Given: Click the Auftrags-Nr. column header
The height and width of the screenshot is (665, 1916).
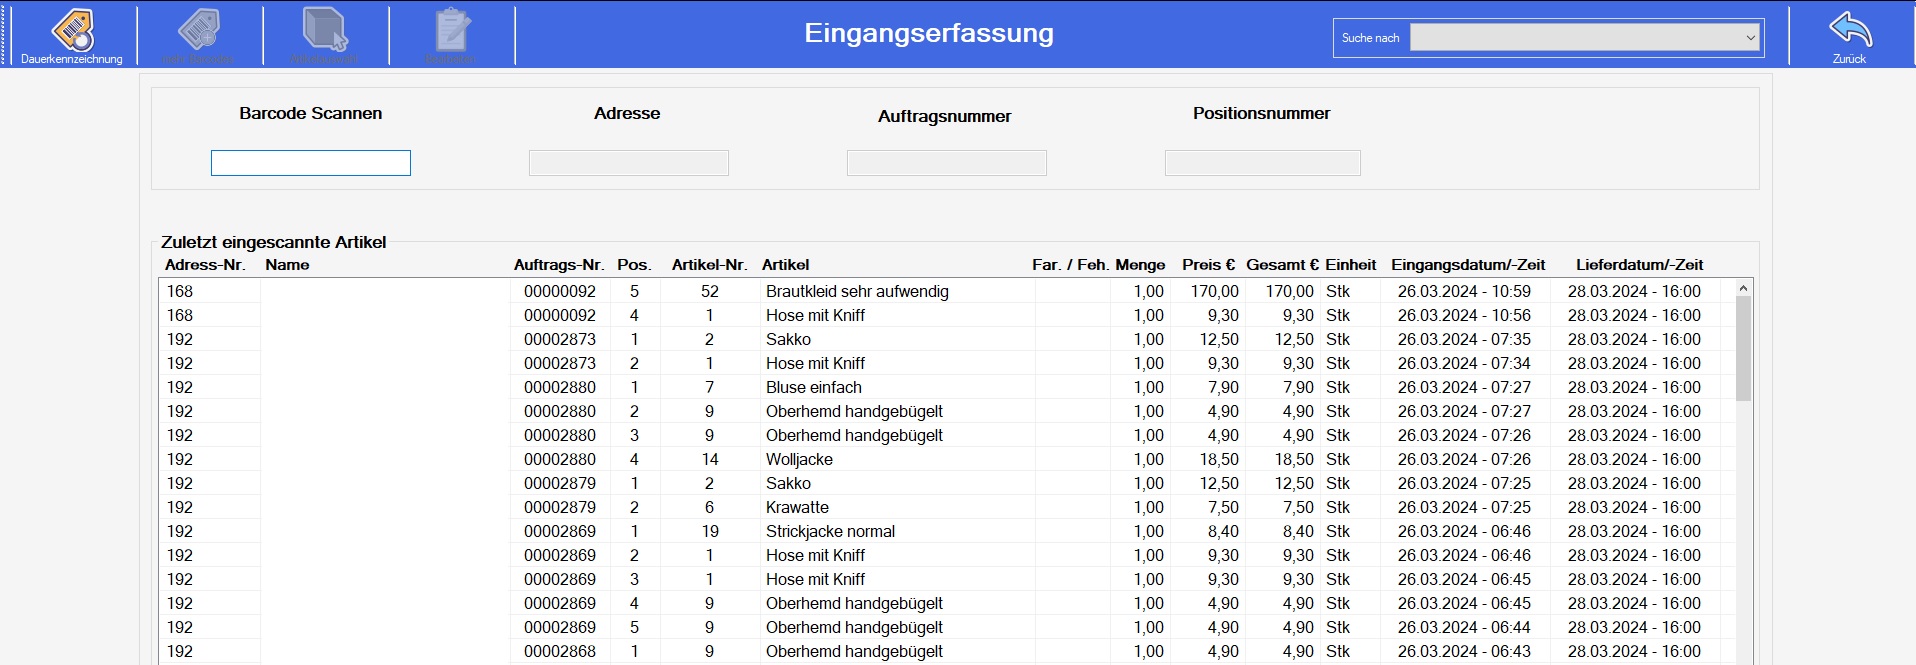Looking at the screenshot, I should pyautogui.click(x=559, y=265).
